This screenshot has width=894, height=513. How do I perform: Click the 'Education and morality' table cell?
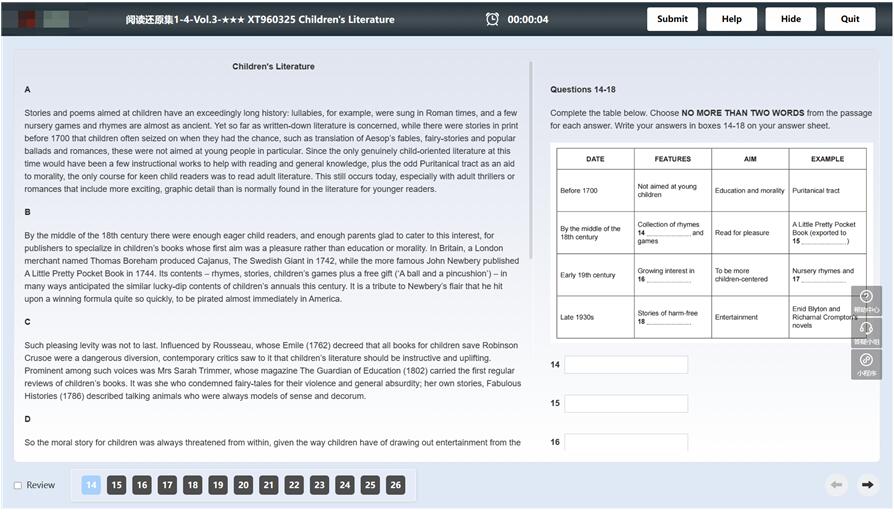(750, 190)
